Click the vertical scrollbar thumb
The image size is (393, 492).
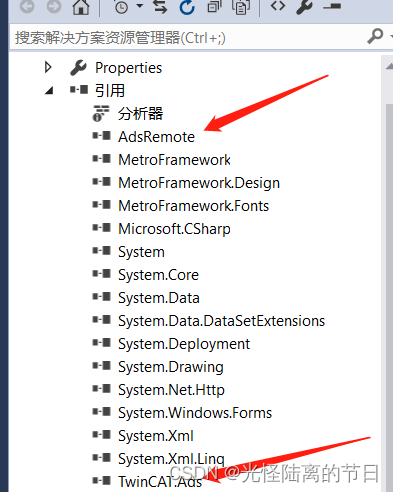[x=389, y=297]
